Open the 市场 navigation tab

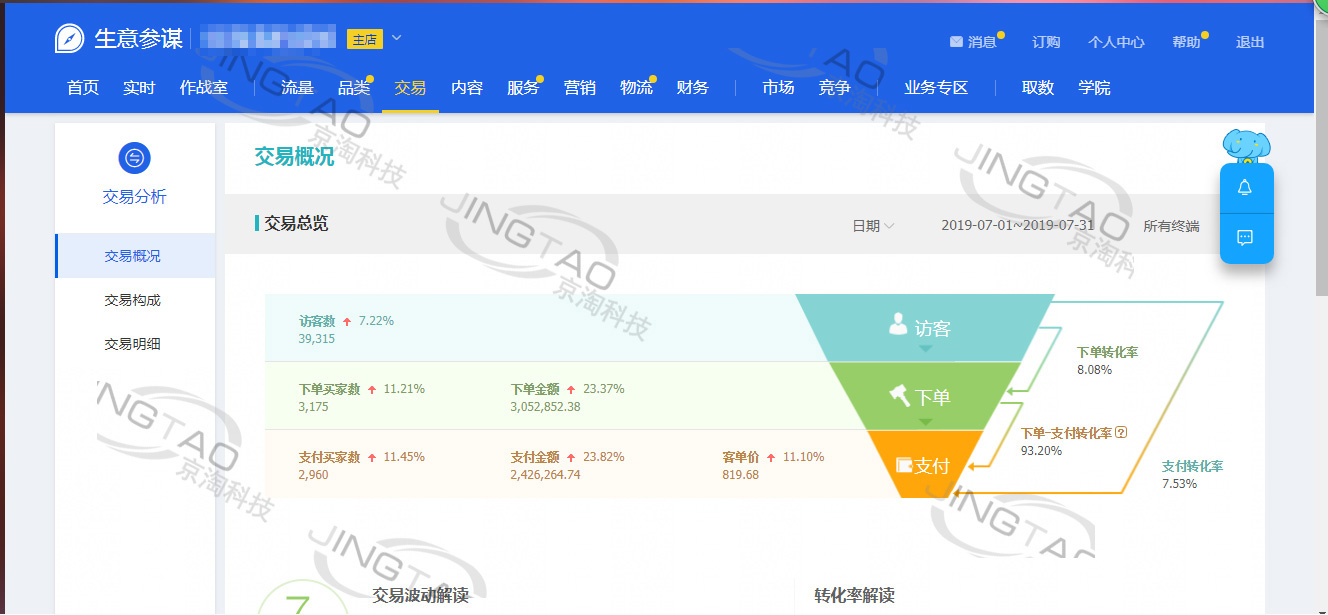point(778,88)
